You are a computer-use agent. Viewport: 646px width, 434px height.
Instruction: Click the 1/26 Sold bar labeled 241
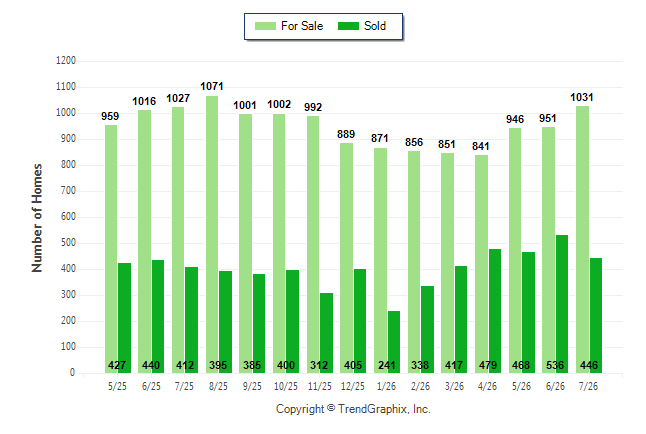click(x=394, y=342)
